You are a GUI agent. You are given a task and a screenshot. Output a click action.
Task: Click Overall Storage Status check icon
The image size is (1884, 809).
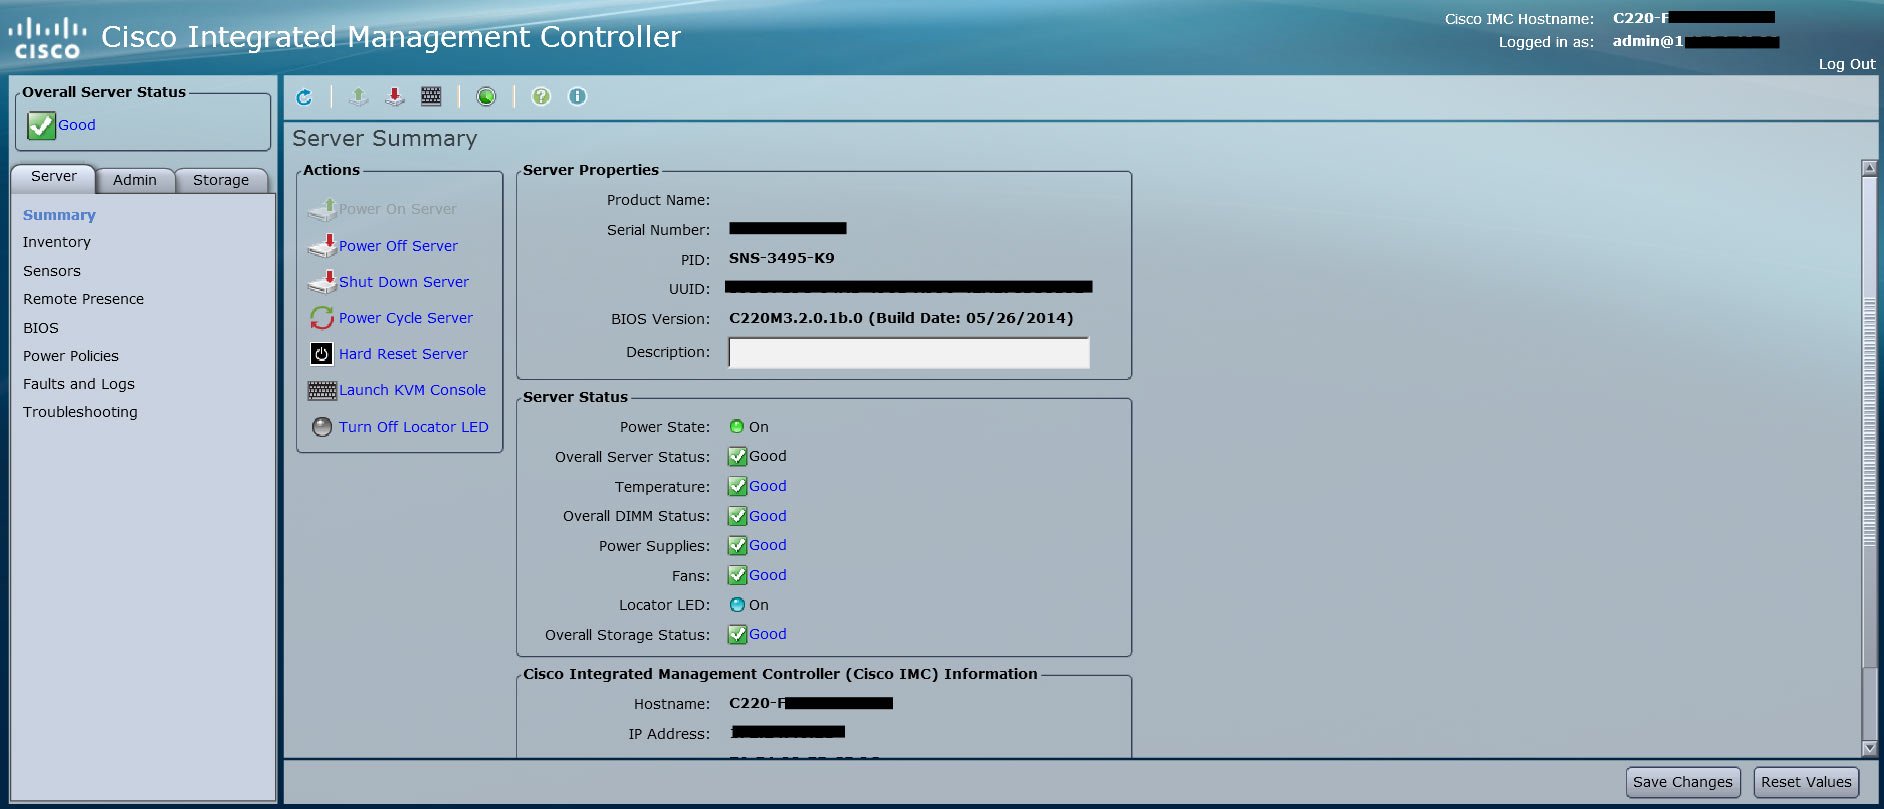[x=737, y=635]
